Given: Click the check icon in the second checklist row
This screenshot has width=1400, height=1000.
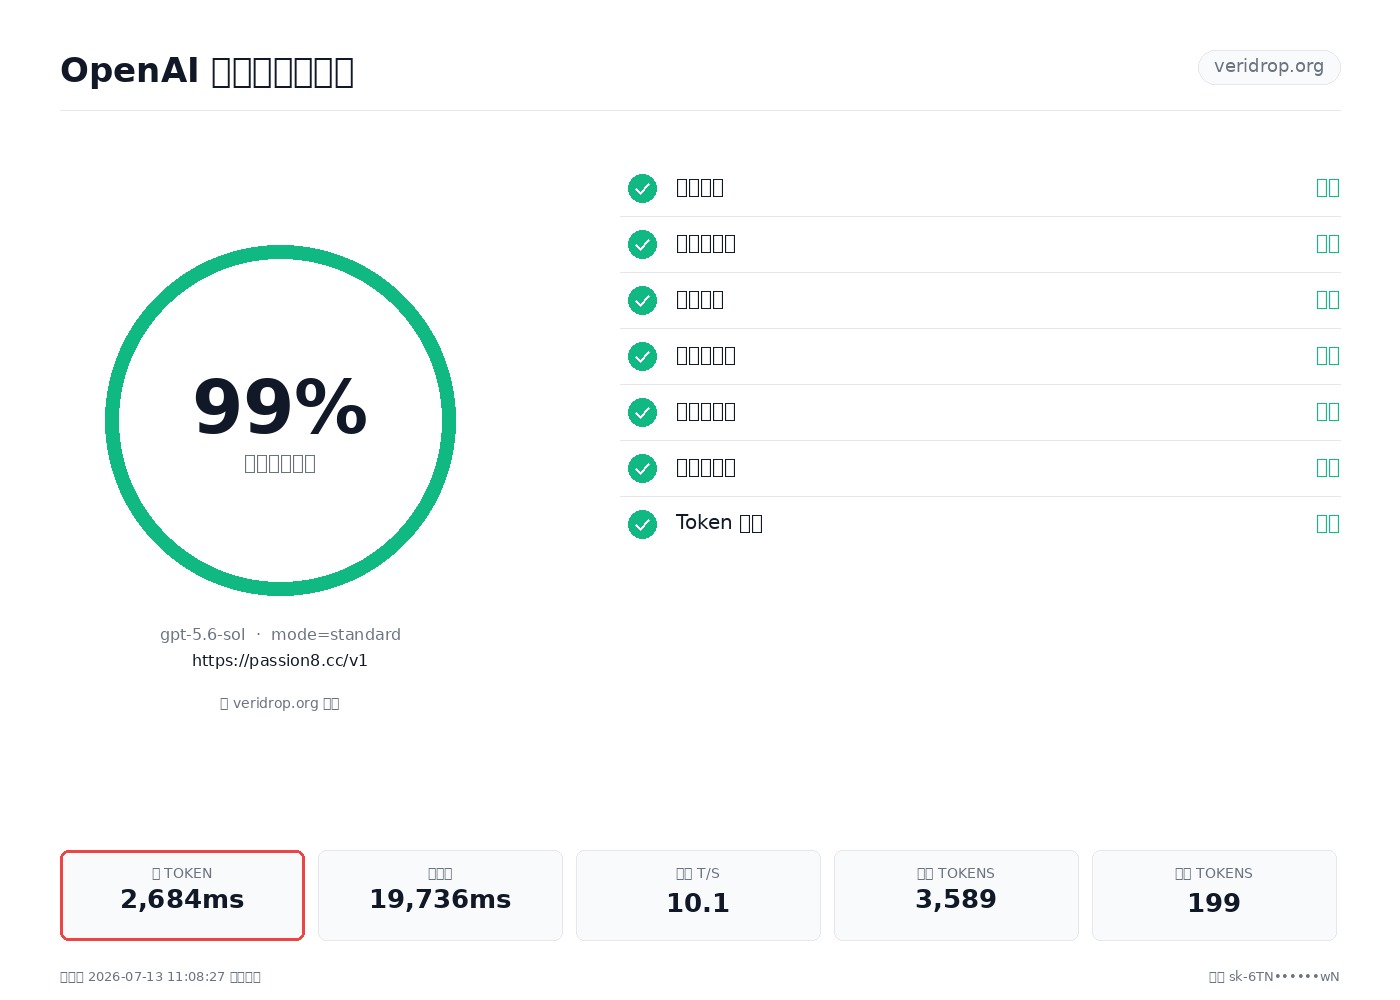Looking at the screenshot, I should (x=642, y=244).
